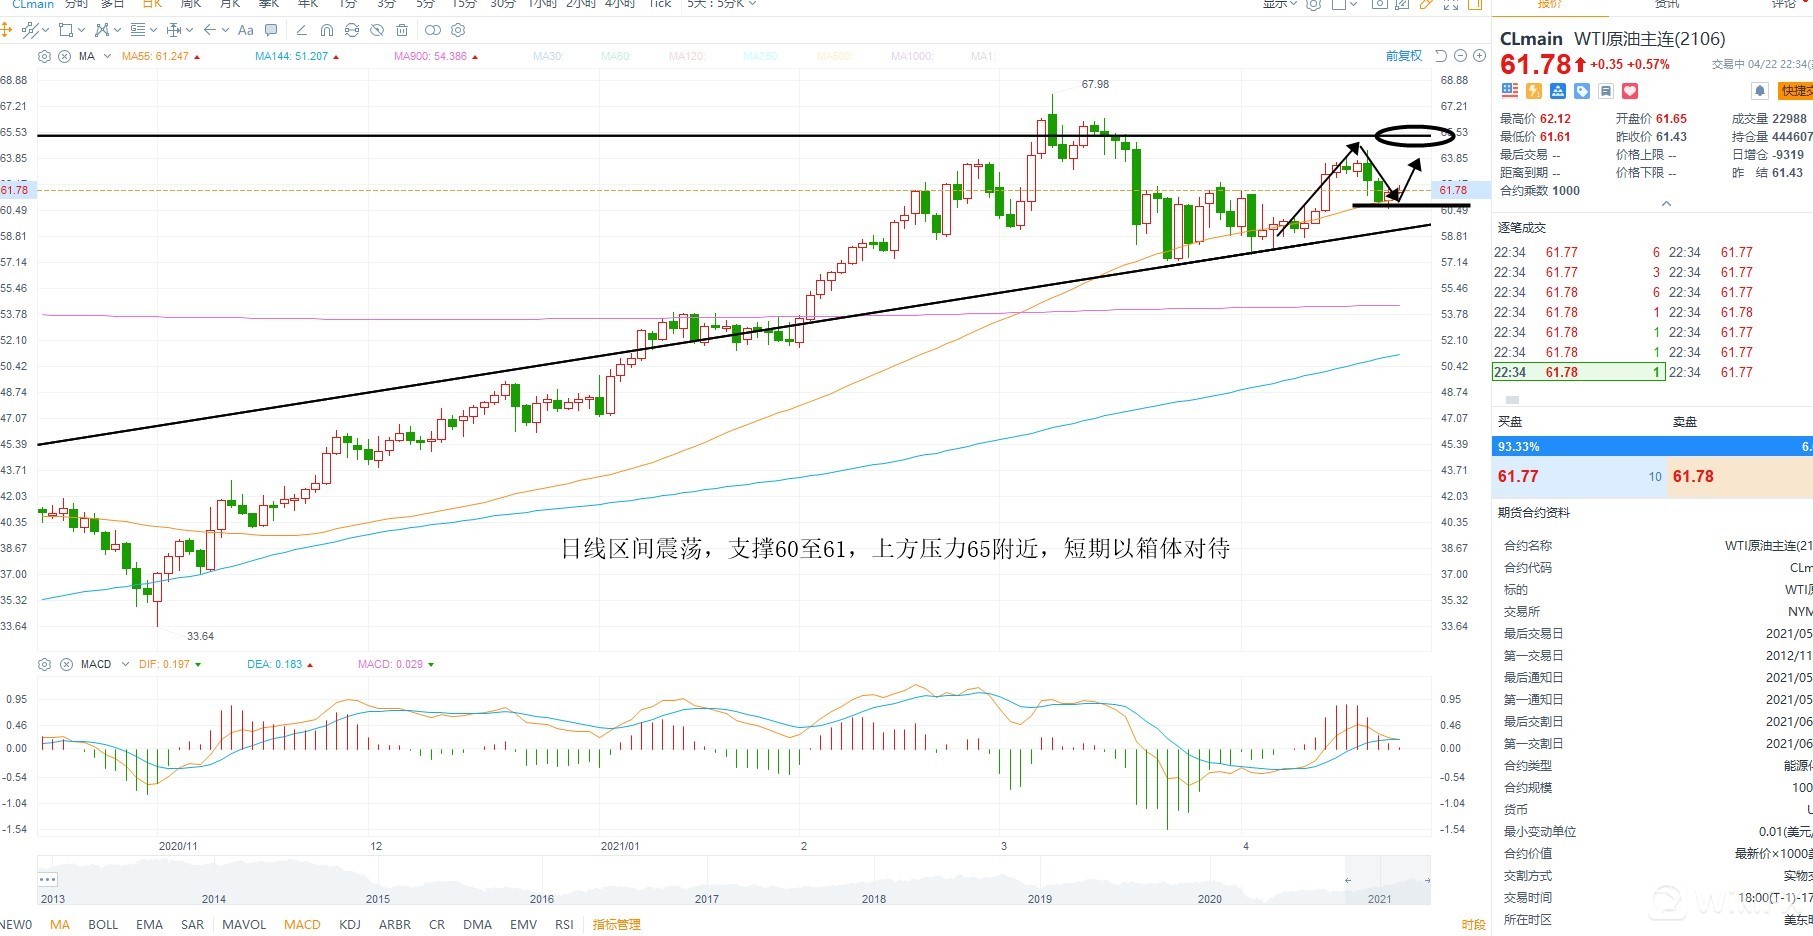Toggle the MA144 line visibility

click(x=296, y=56)
